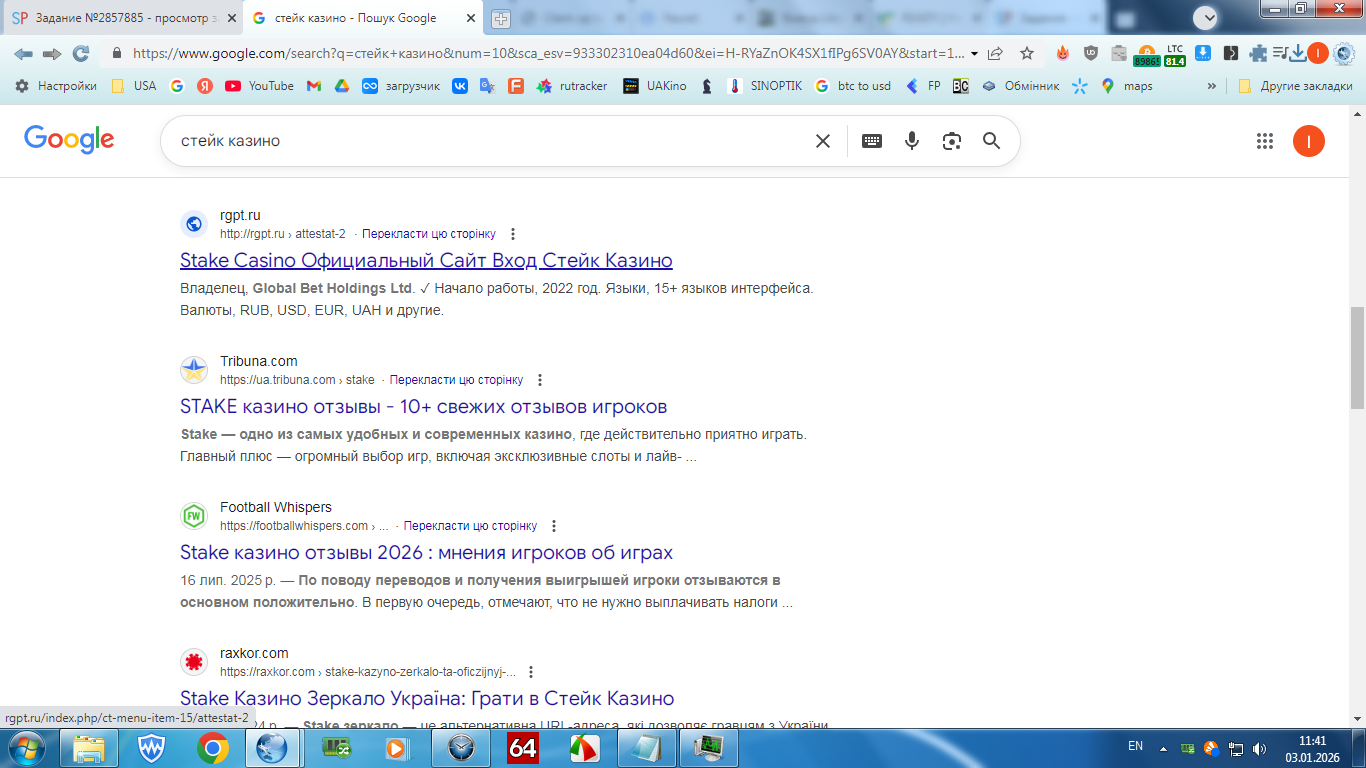Expand the address bar dropdown arrow
The width and height of the screenshot is (1366, 768).
point(974,54)
